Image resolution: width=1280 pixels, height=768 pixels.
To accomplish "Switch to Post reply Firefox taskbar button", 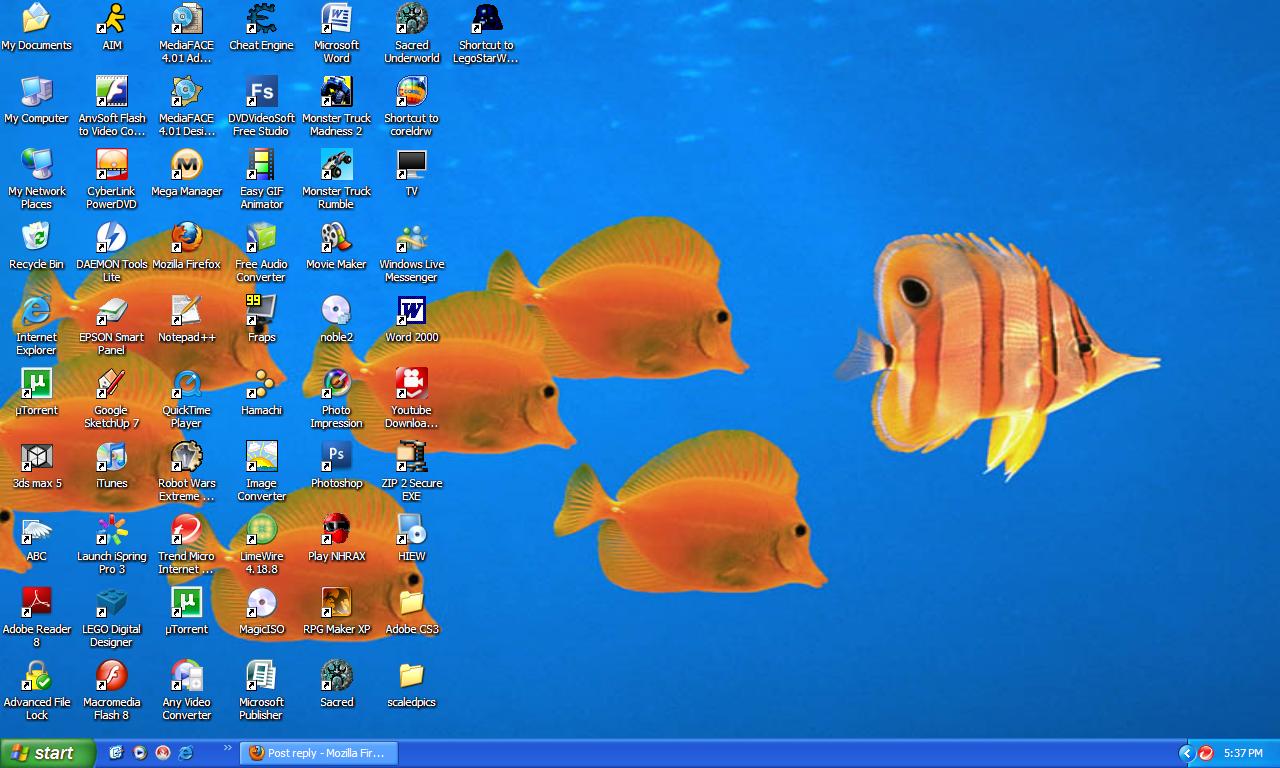I will (x=318, y=753).
